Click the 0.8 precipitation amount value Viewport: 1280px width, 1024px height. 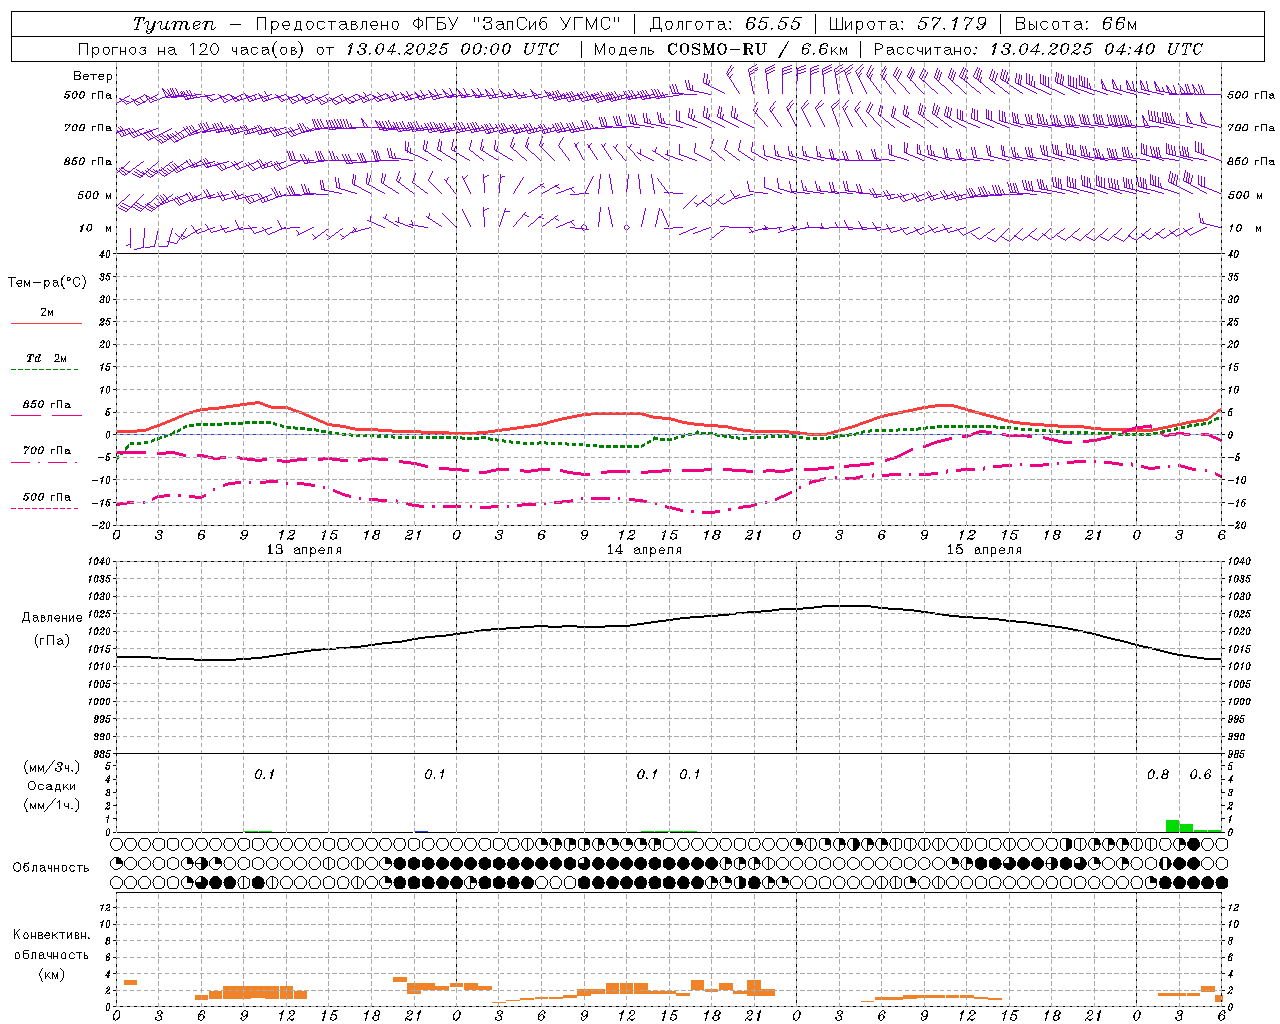click(x=1158, y=775)
